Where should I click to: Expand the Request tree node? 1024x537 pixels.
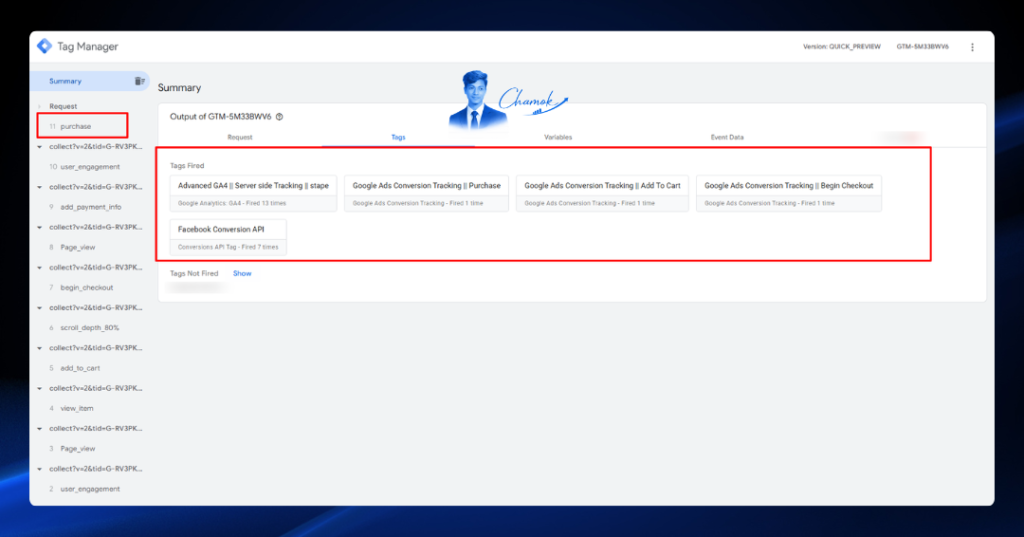pos(39,106)
